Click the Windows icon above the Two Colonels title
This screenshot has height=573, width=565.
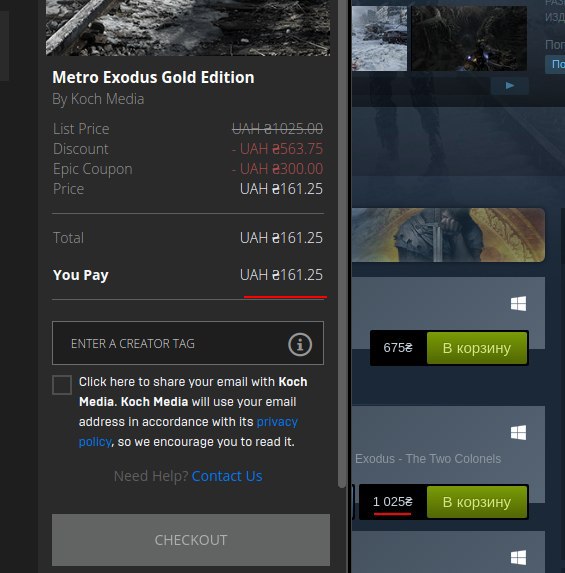point(518,433)
